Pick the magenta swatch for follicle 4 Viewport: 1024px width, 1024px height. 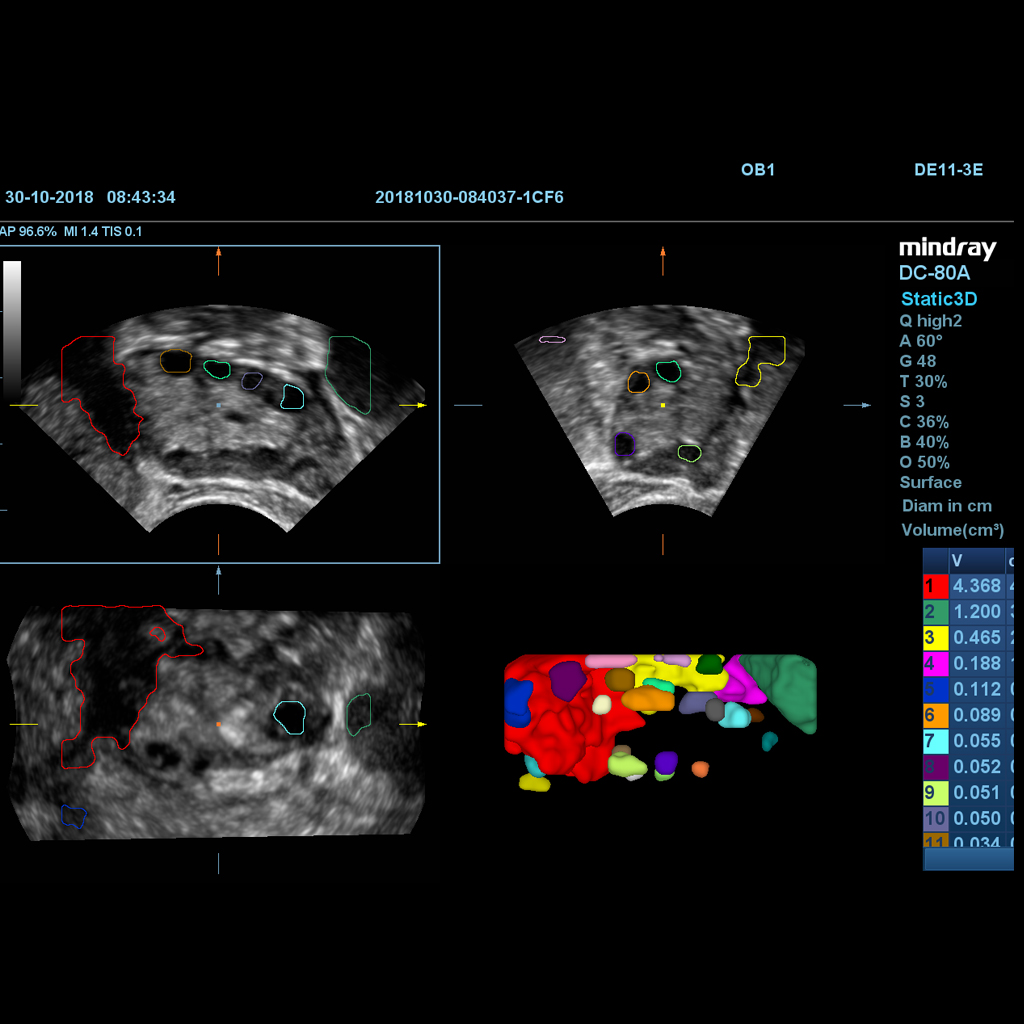934,663
